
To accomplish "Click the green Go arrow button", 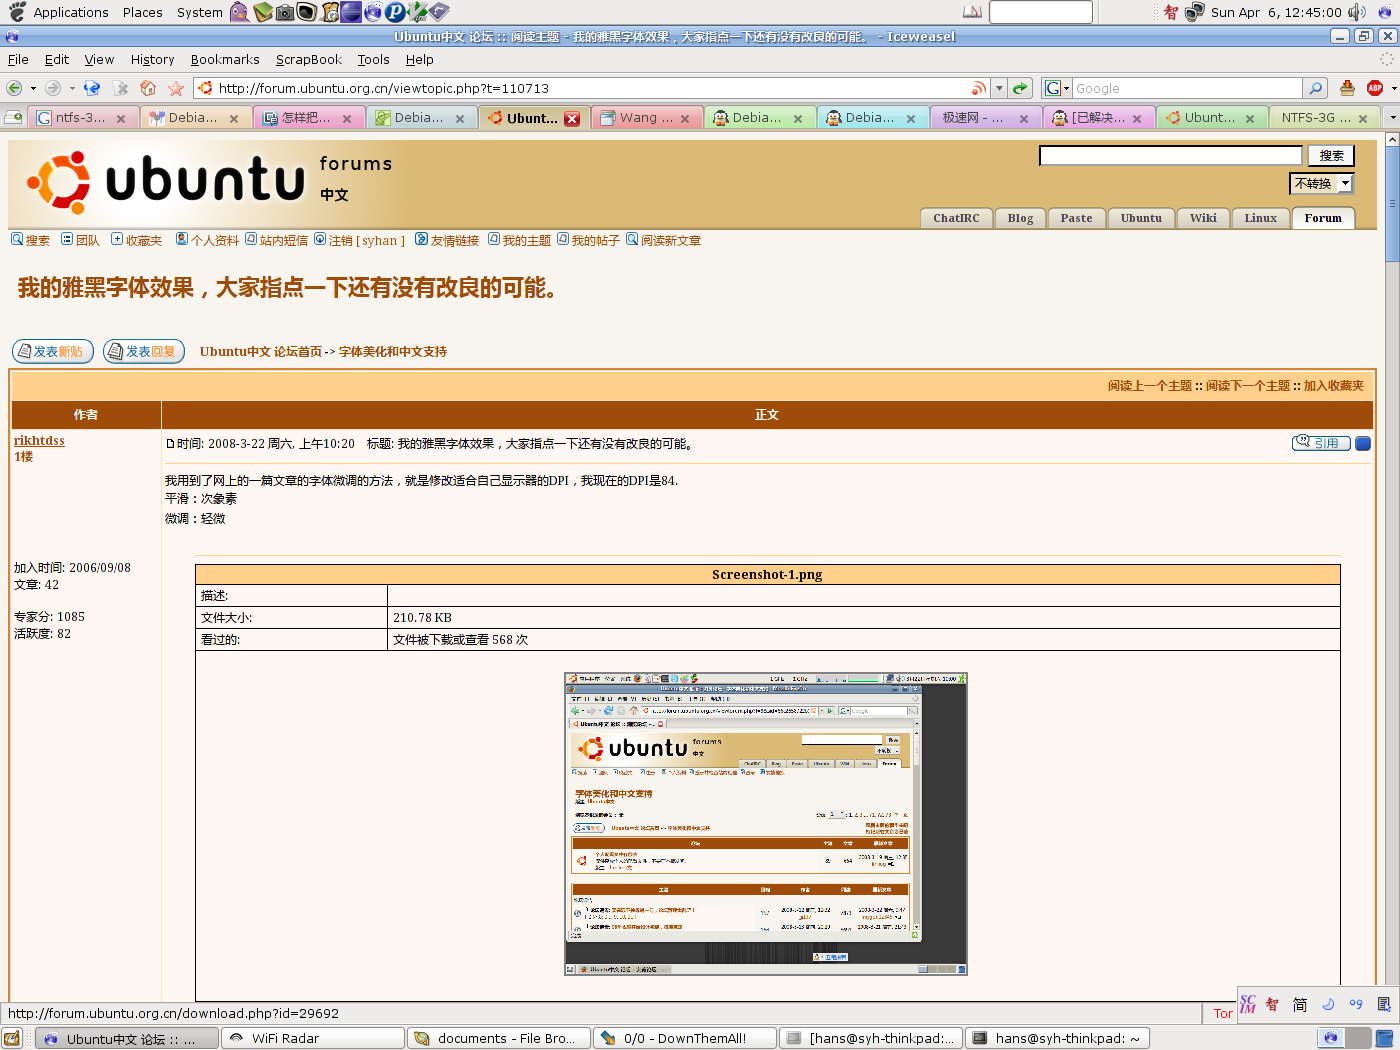I will [1020, 88].
